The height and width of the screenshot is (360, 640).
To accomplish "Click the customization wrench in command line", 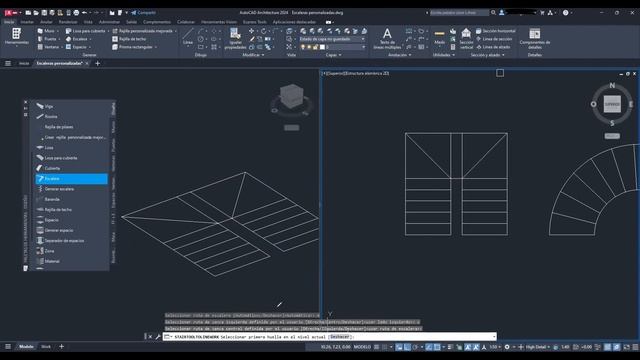I will tap(158, 337).
